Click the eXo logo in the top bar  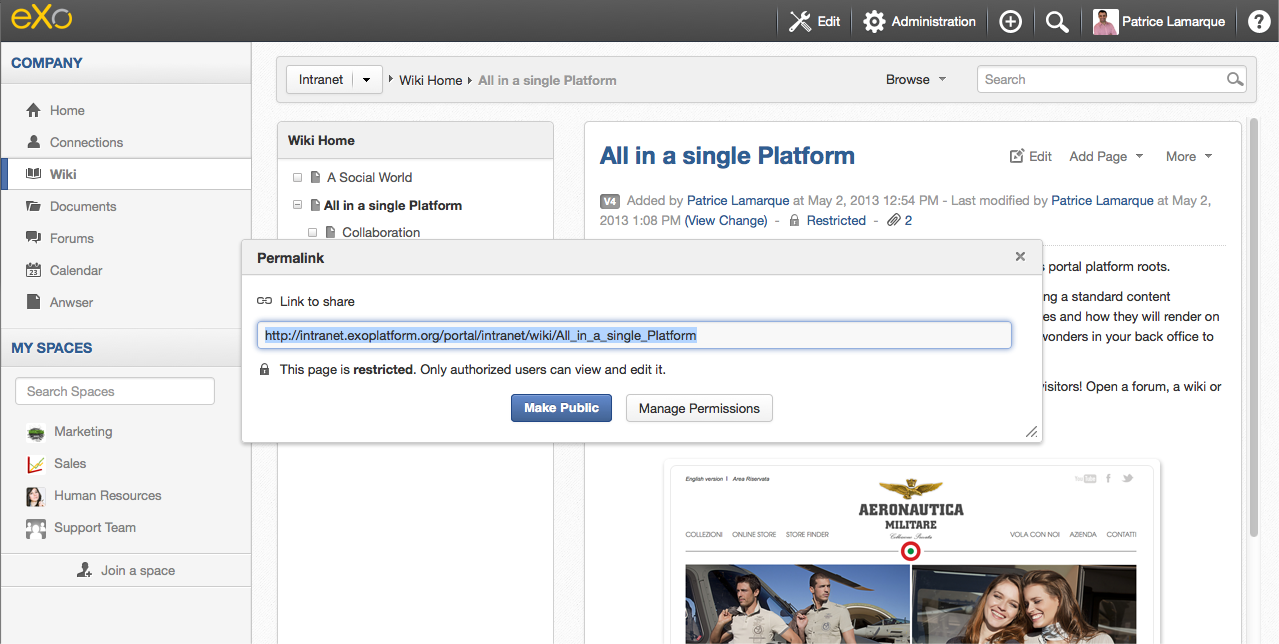pyautogui.click(x=41, y=19)
